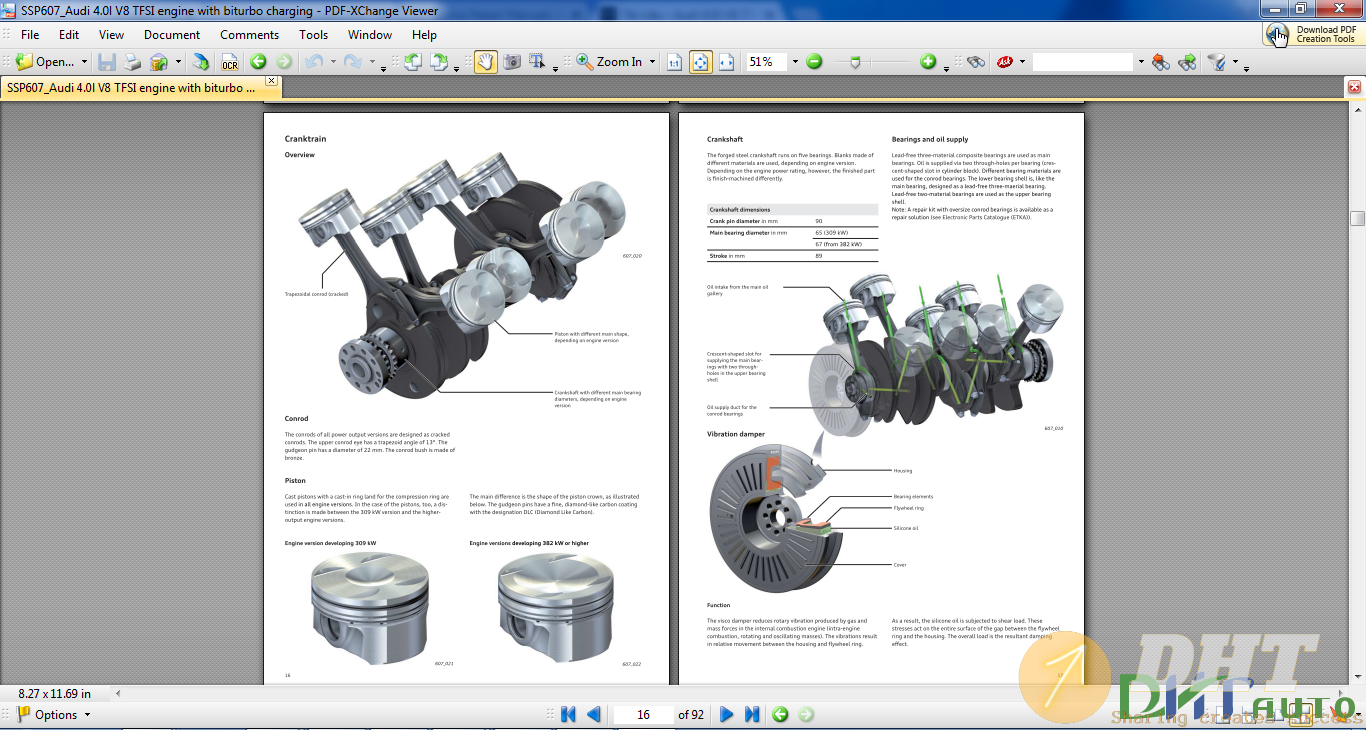
Task: Click the Print icon
Action: pos(132,62)
